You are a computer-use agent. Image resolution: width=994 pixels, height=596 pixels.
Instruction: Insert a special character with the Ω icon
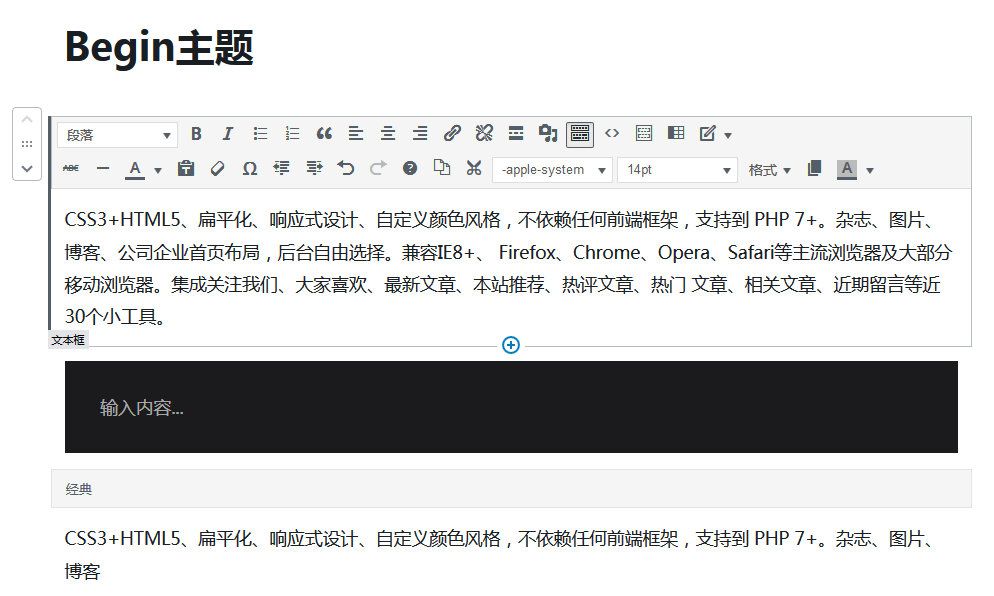pos(251,169)
